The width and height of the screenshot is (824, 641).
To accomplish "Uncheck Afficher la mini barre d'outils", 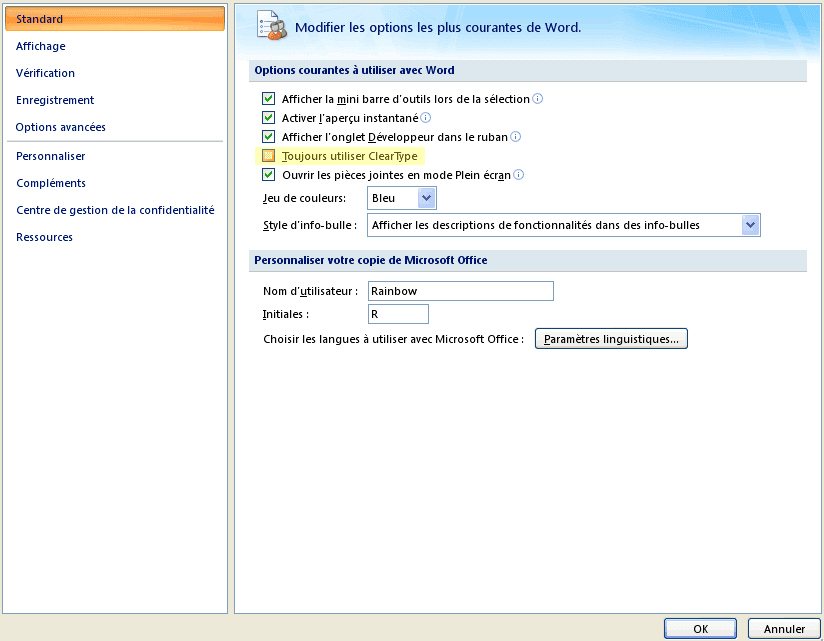I will coord(269,98).
